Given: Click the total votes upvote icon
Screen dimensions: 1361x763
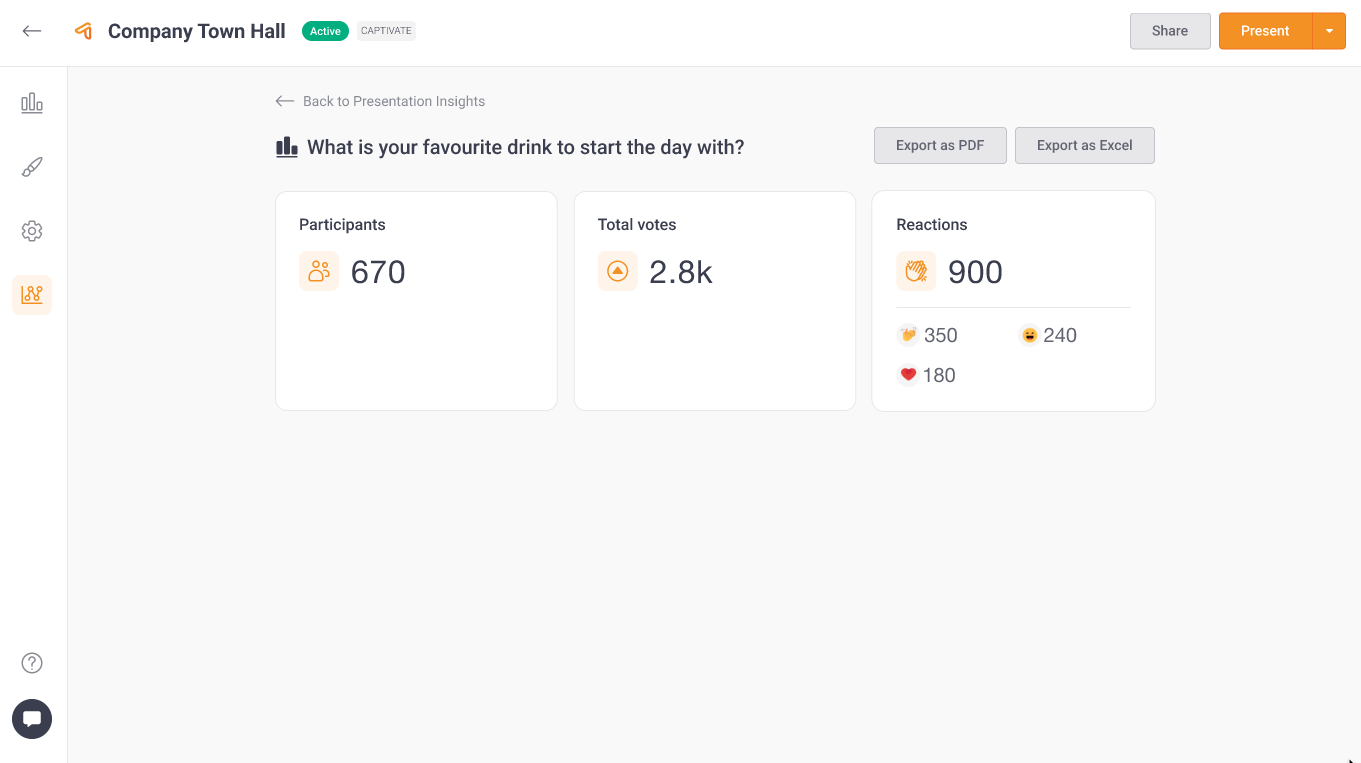Looking at the screenshot, I should (617, 271).
